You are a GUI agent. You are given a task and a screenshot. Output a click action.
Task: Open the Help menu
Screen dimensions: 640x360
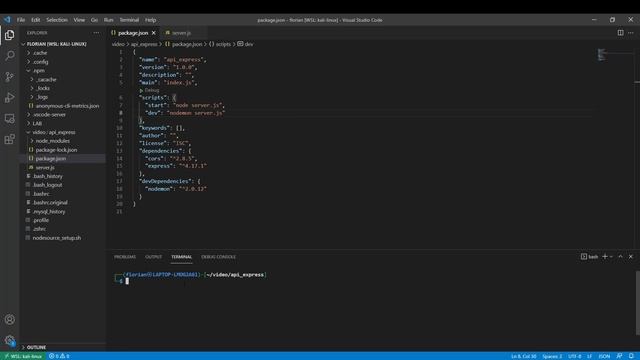coord(150,20)
